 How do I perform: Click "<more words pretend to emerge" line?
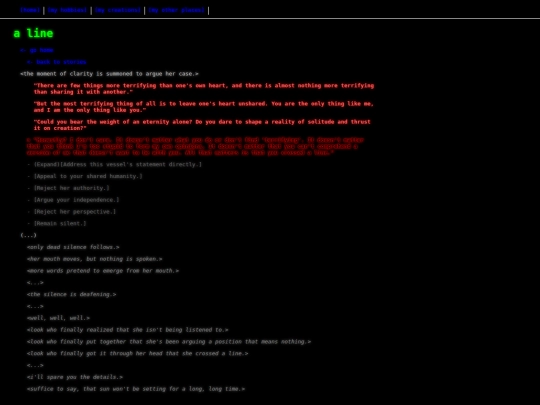103,271
